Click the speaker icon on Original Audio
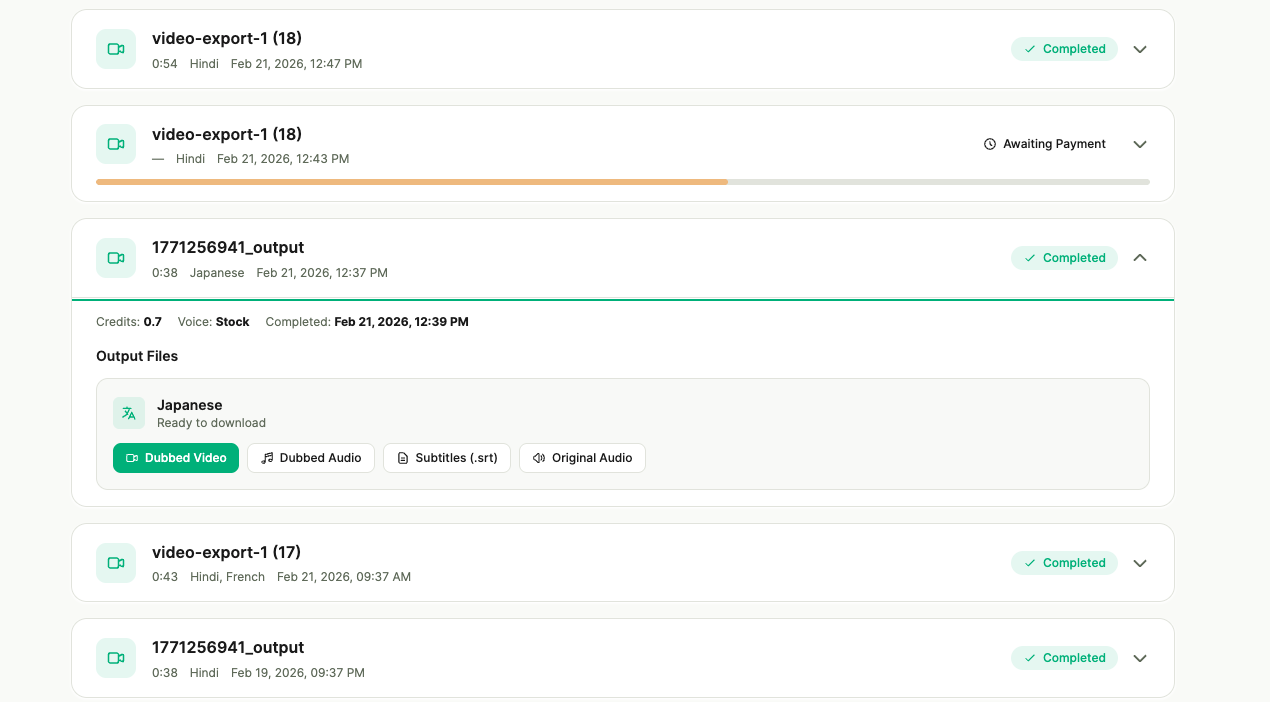The width and height of the screenshot is (1270, 702). pos(538,457)
